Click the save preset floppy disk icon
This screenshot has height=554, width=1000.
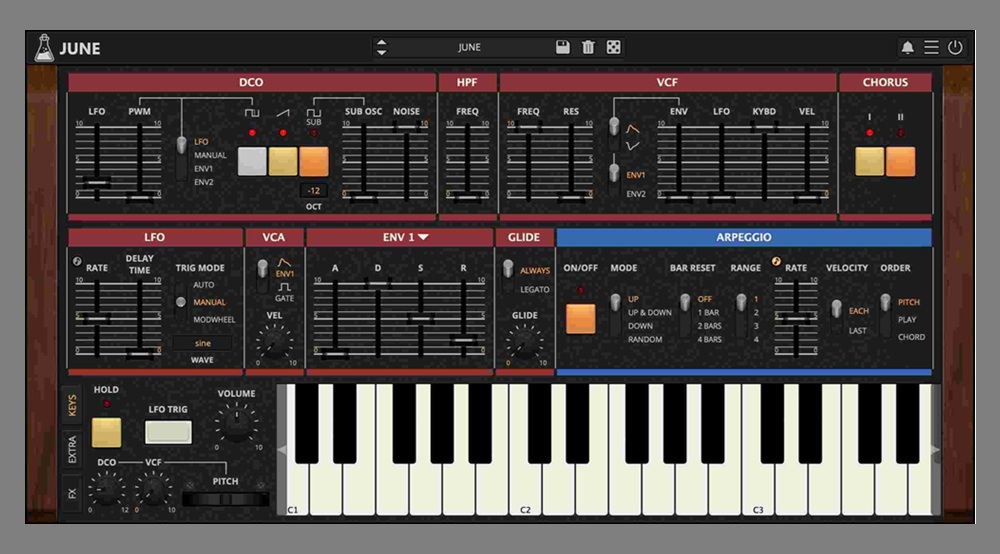click(x=563, y=47)
